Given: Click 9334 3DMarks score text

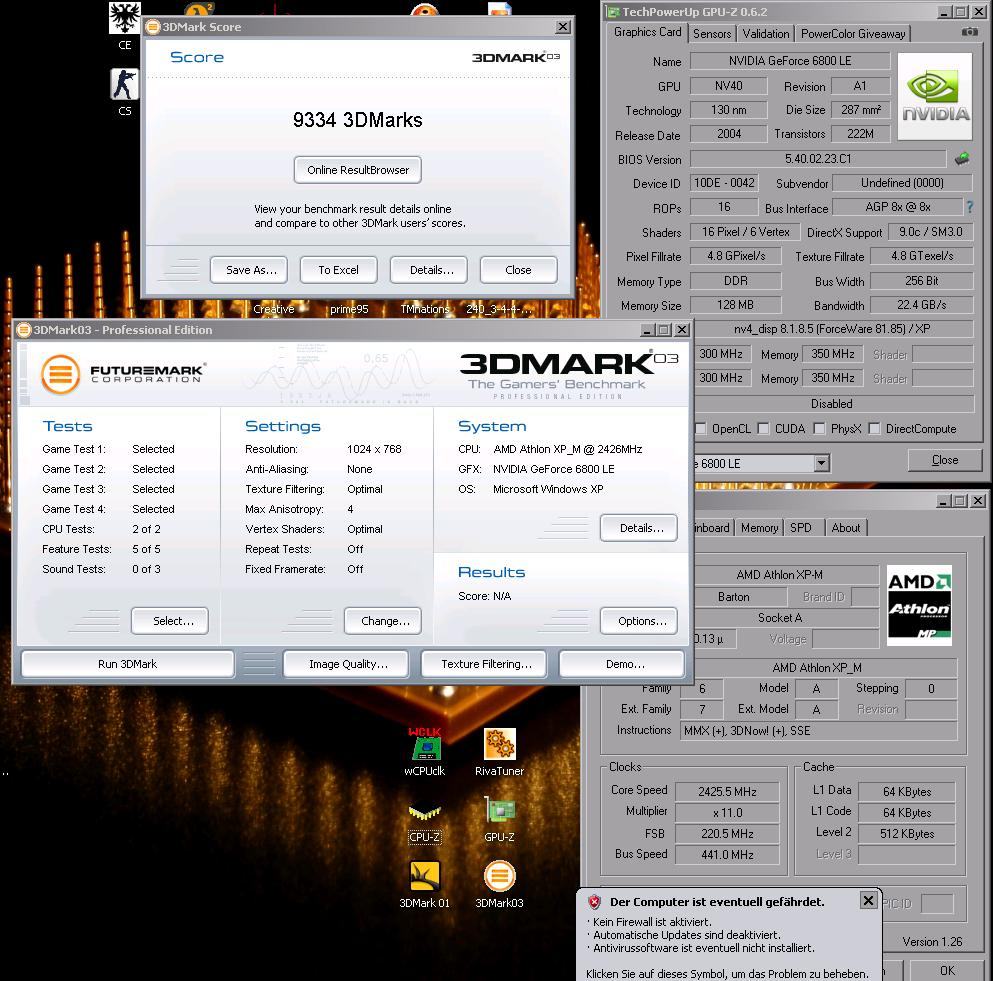Looking at the screenshot, I should coord(357,120).
